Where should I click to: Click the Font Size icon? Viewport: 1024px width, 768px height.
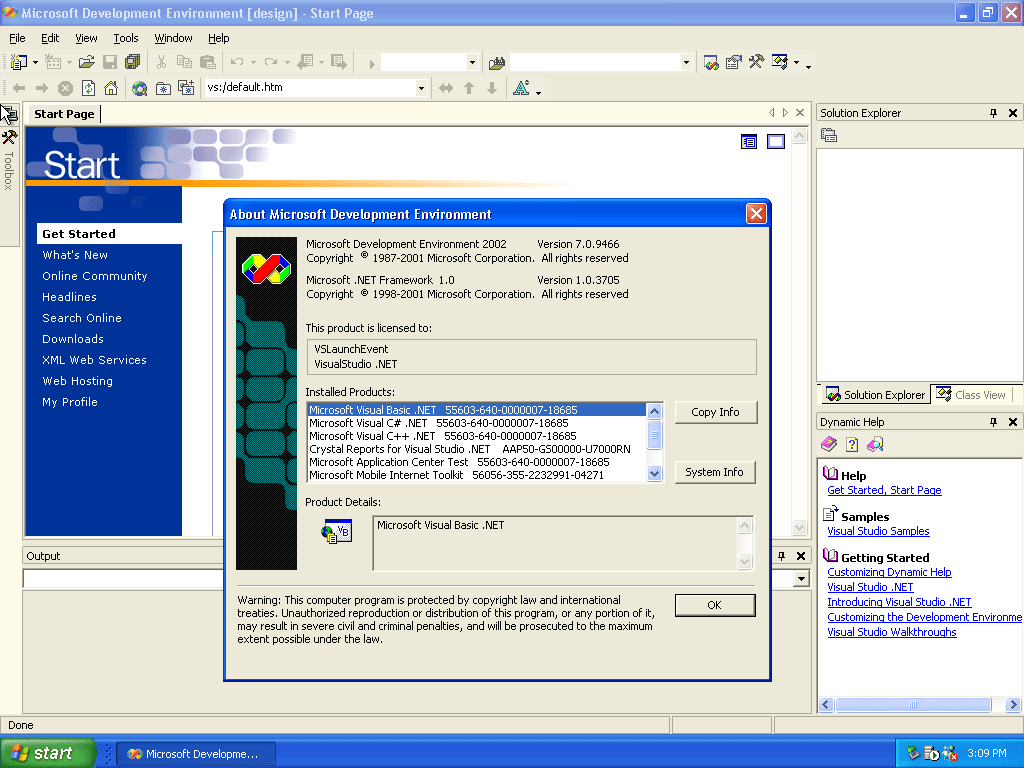point(521,88)
